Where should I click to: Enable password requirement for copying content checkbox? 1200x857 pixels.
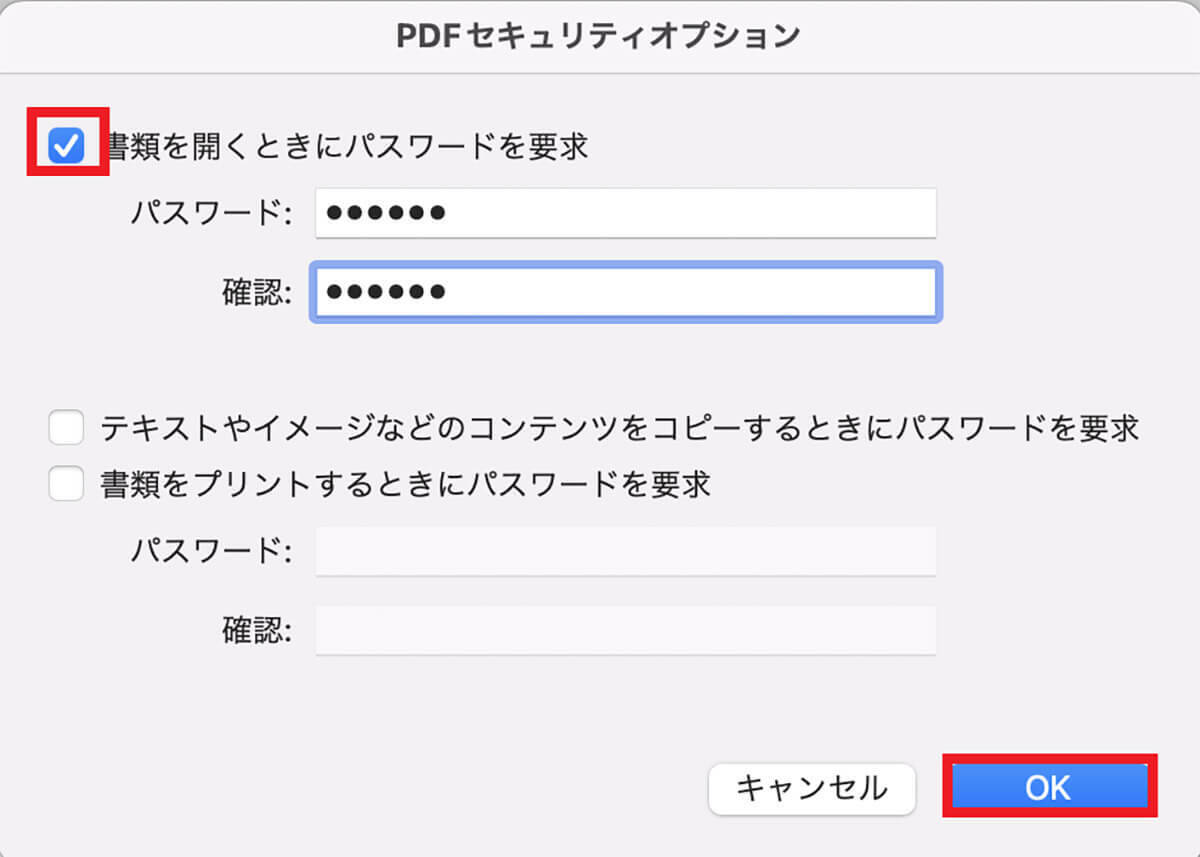tap(66, 429)
